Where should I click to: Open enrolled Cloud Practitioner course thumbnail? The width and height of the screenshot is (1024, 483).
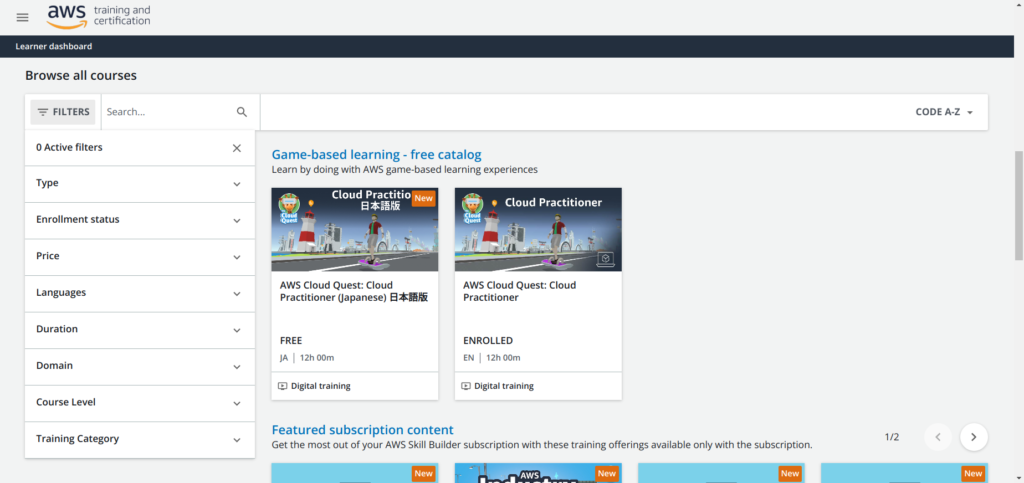(x=538, y=230)
